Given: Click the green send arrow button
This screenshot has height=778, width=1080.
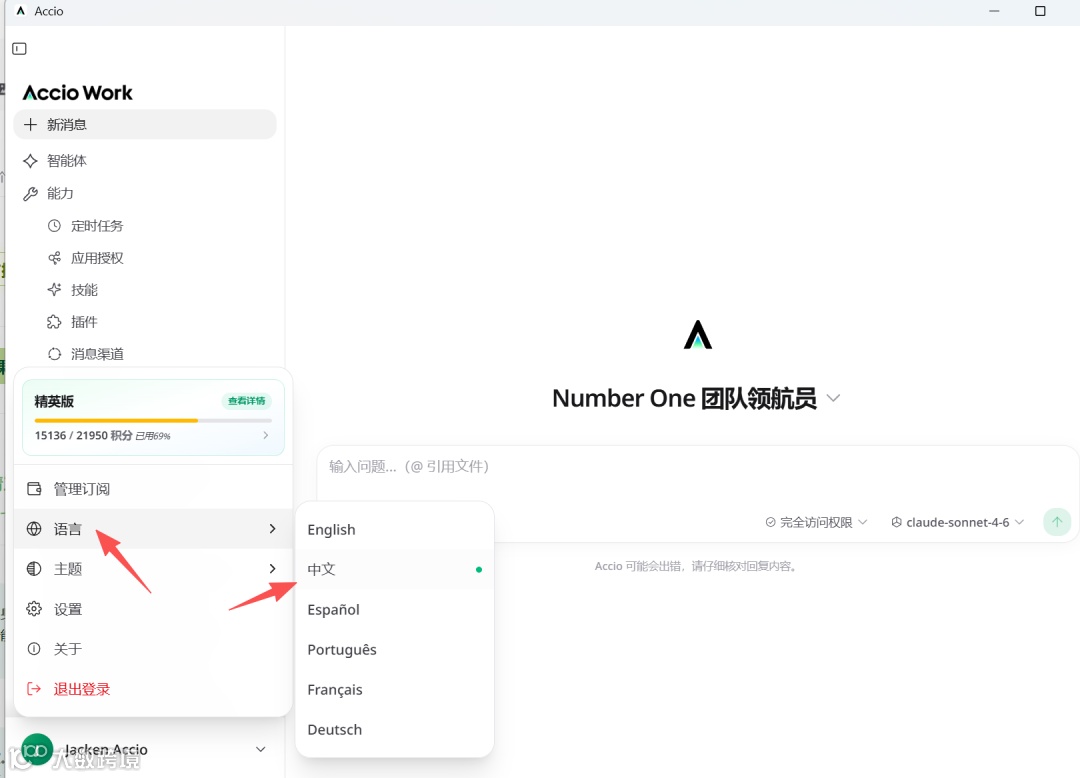Looking at the screenshot, I should point(1057,522).
